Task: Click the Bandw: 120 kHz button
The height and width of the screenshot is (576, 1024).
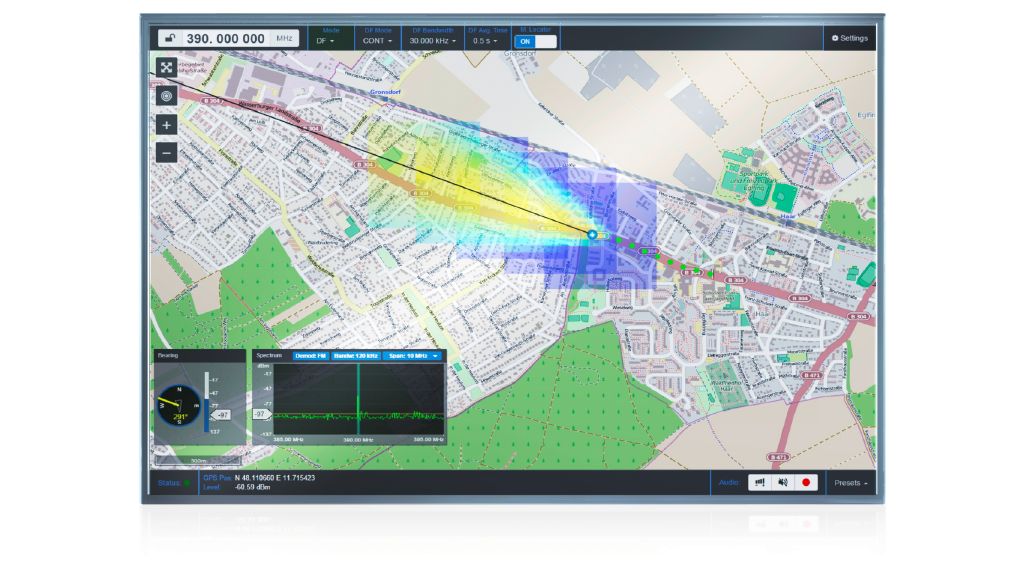Action: pos(355,355)
